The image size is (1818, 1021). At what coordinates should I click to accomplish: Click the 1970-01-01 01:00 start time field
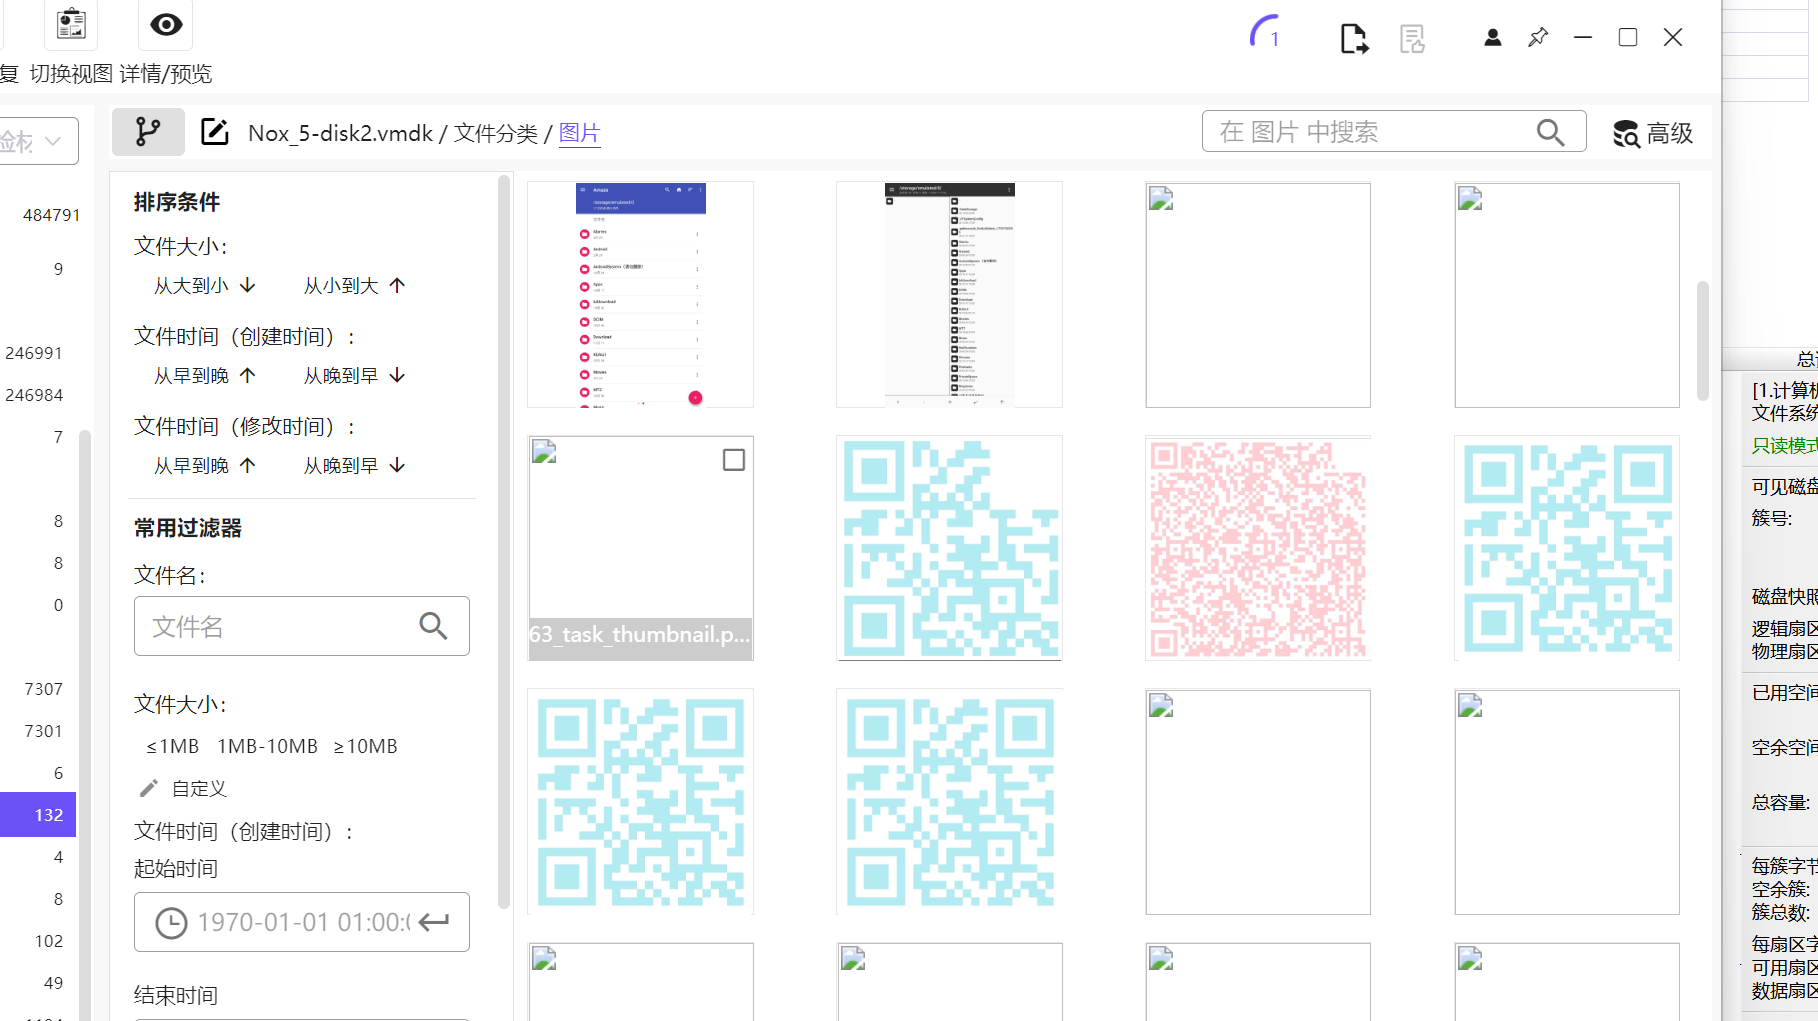302,922
